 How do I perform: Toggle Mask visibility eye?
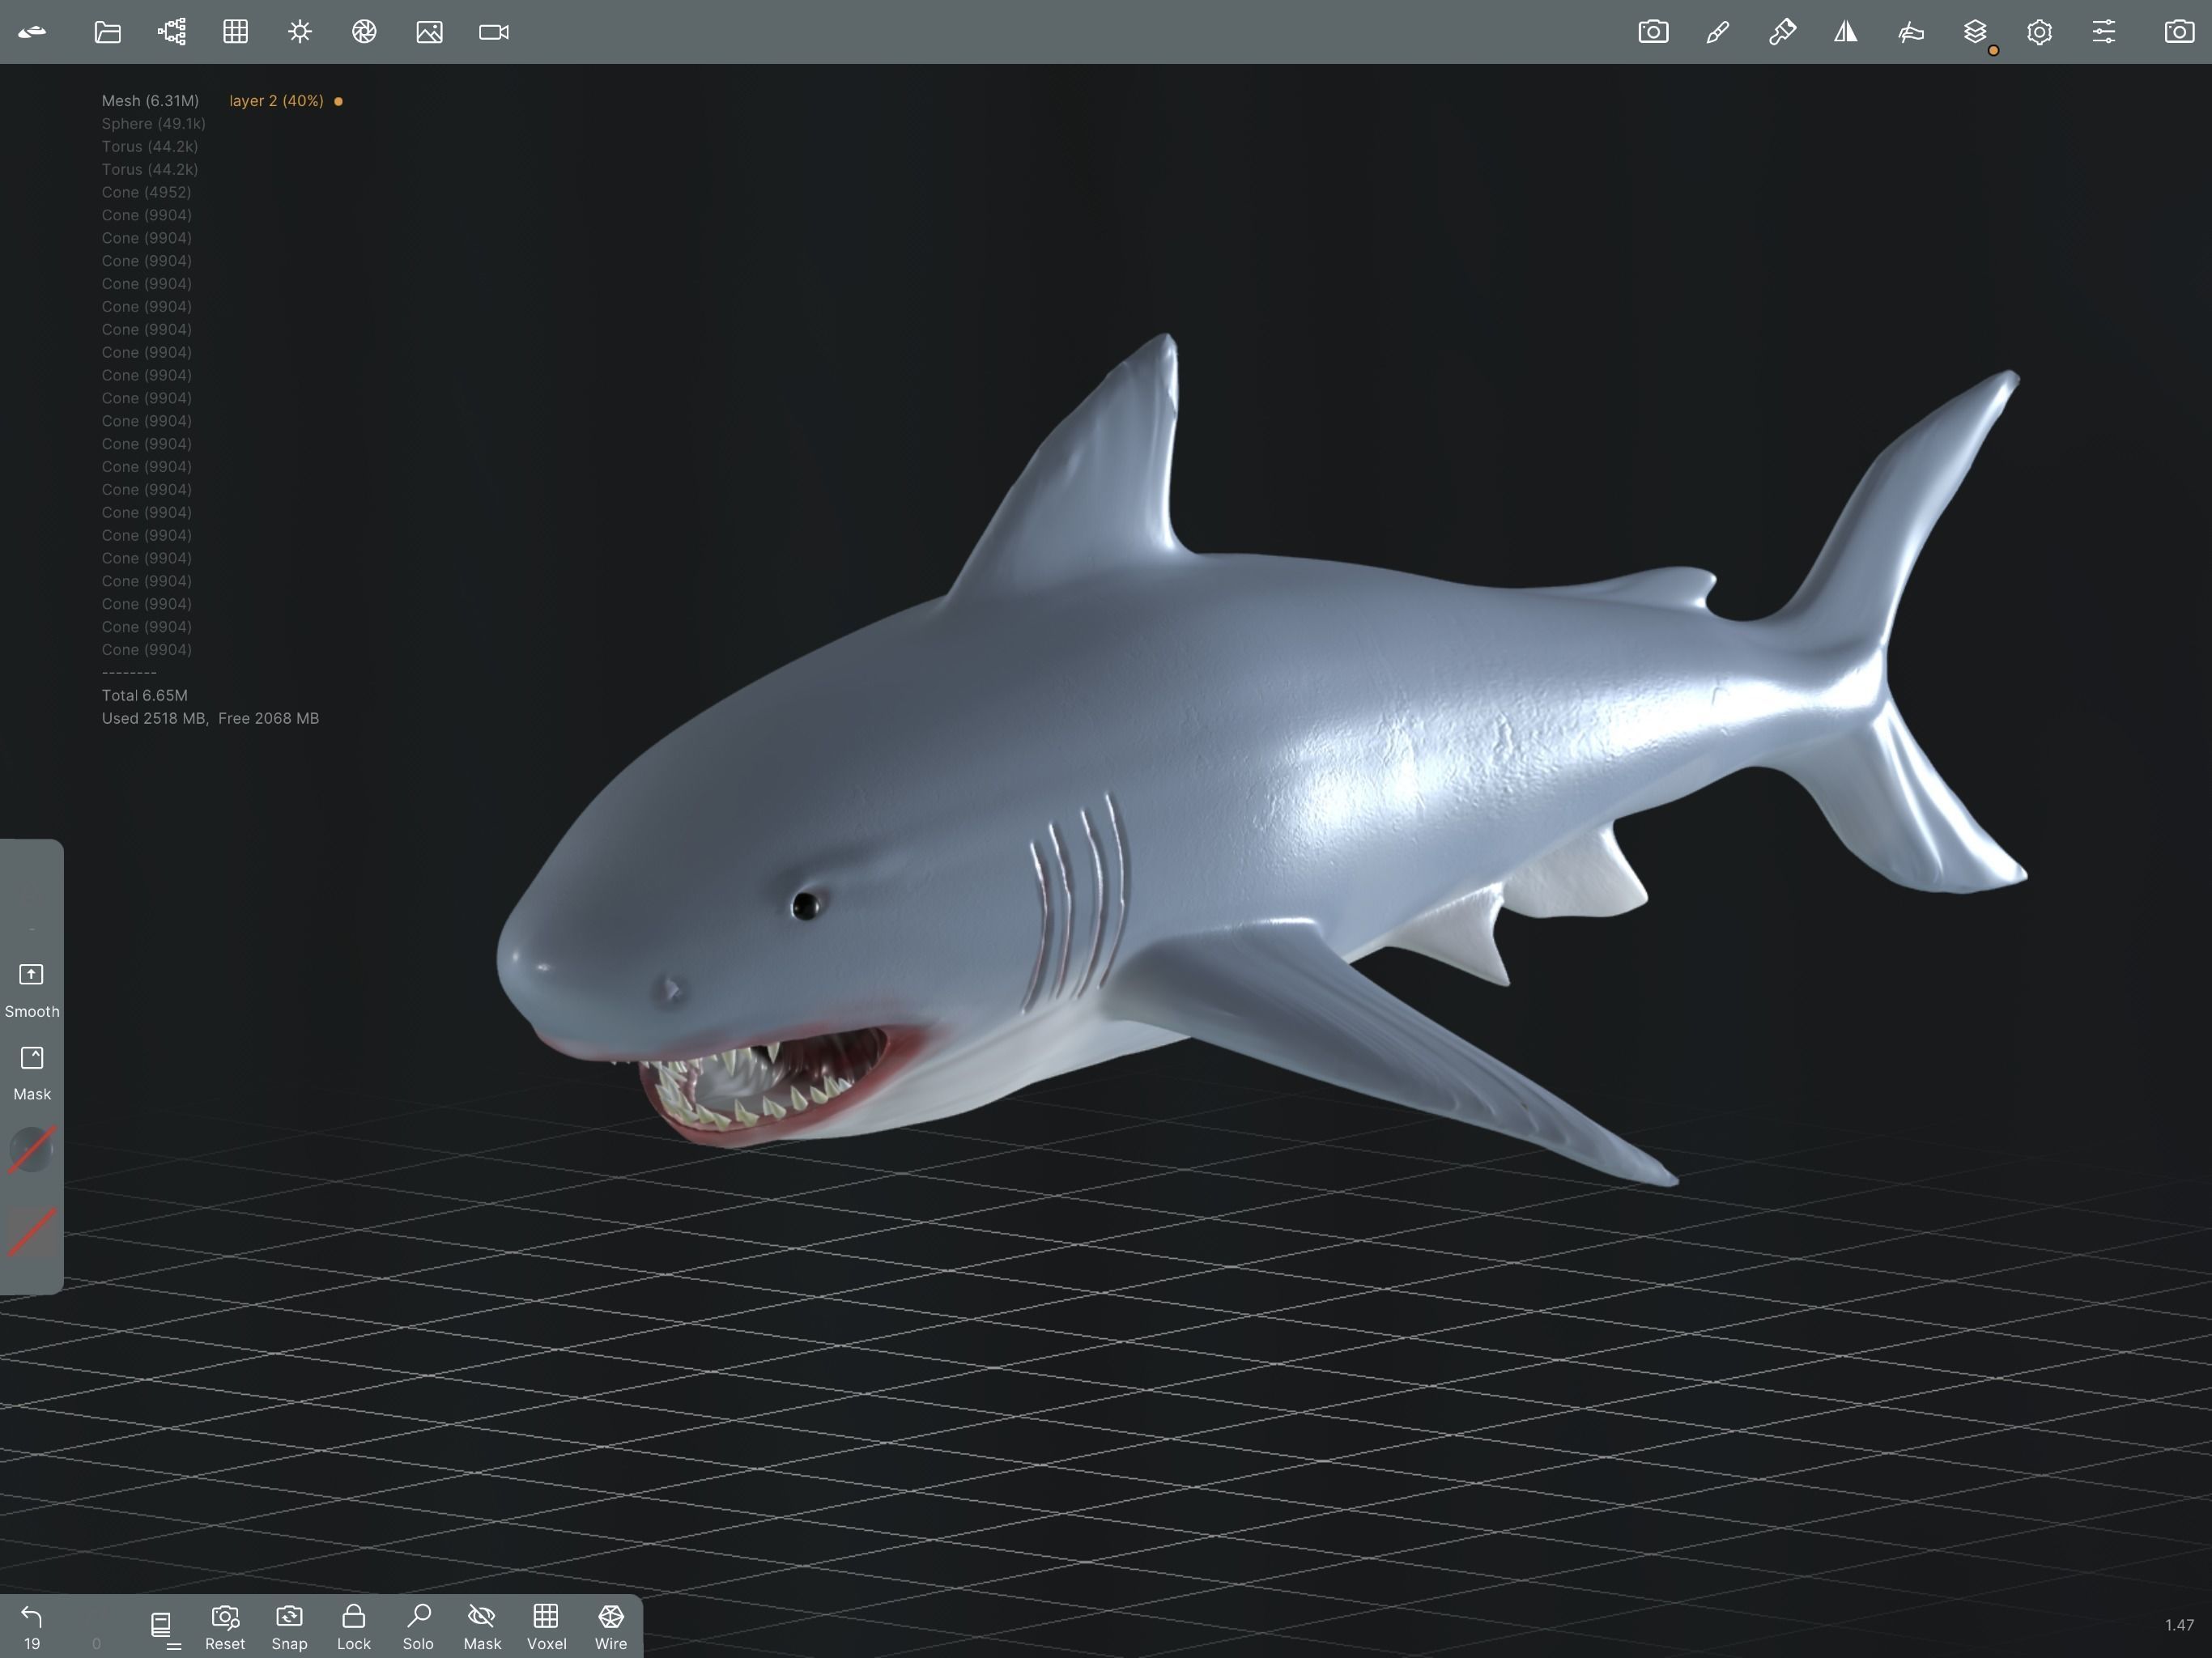click(482, 1626)
